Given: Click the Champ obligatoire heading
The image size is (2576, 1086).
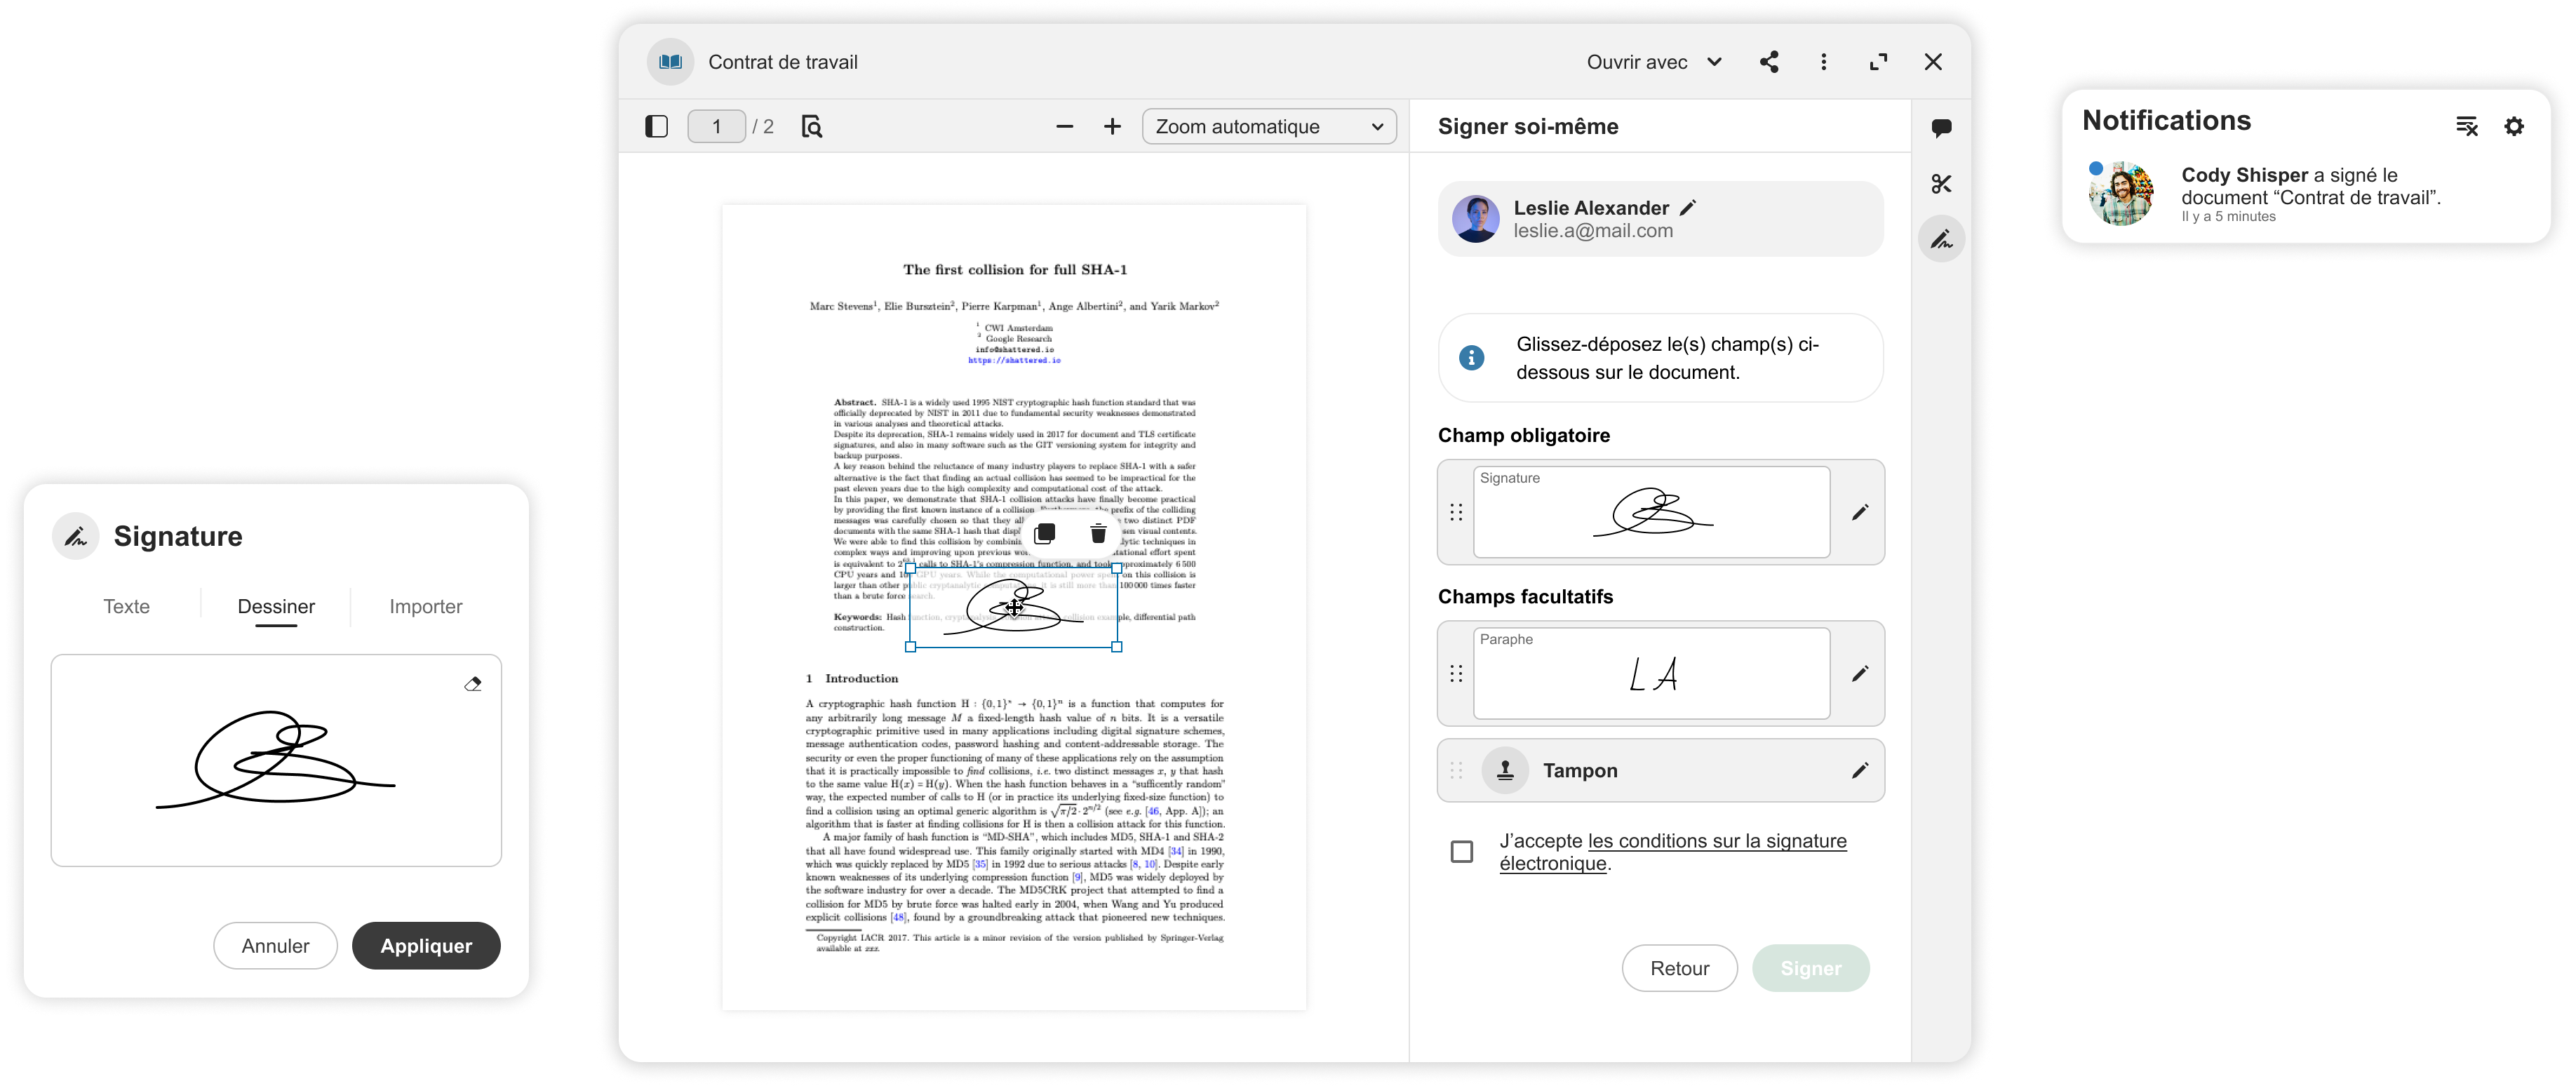Looking at the screenshot, I should click(x=1523, y=435).
